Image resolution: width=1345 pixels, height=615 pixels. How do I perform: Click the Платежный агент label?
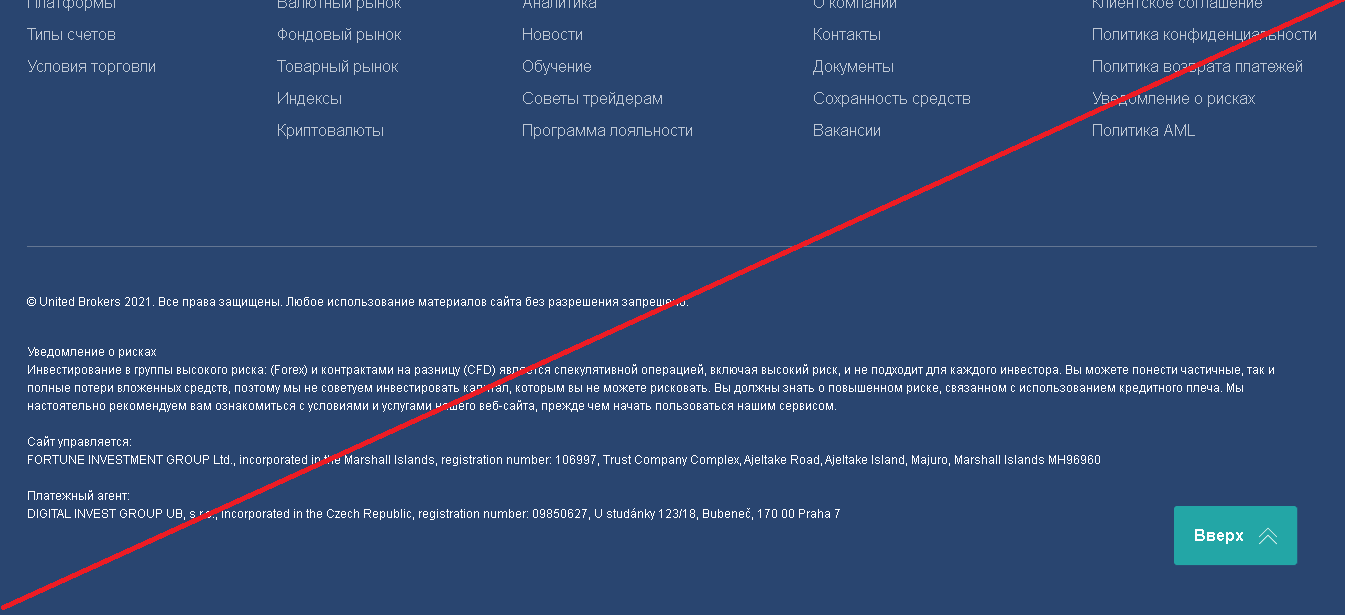pyautogui.click(x=78, y=496)
